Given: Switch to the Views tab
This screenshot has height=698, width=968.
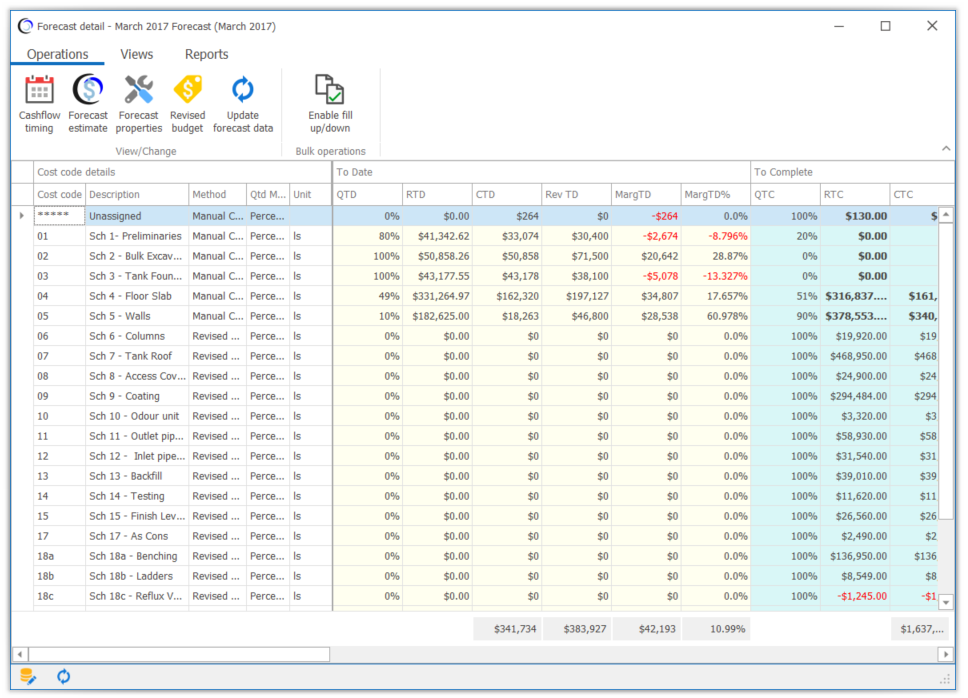Looking at the screenshot, I should 136,54.
